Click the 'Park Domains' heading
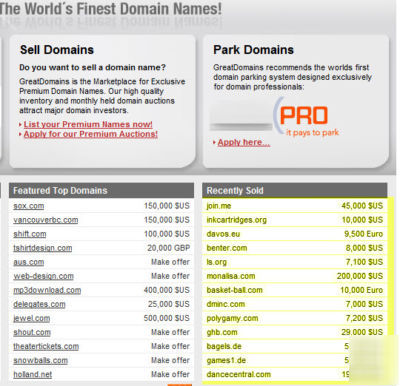Image resolution: width=400 pixels, height=386 pixels. point(253,50)
